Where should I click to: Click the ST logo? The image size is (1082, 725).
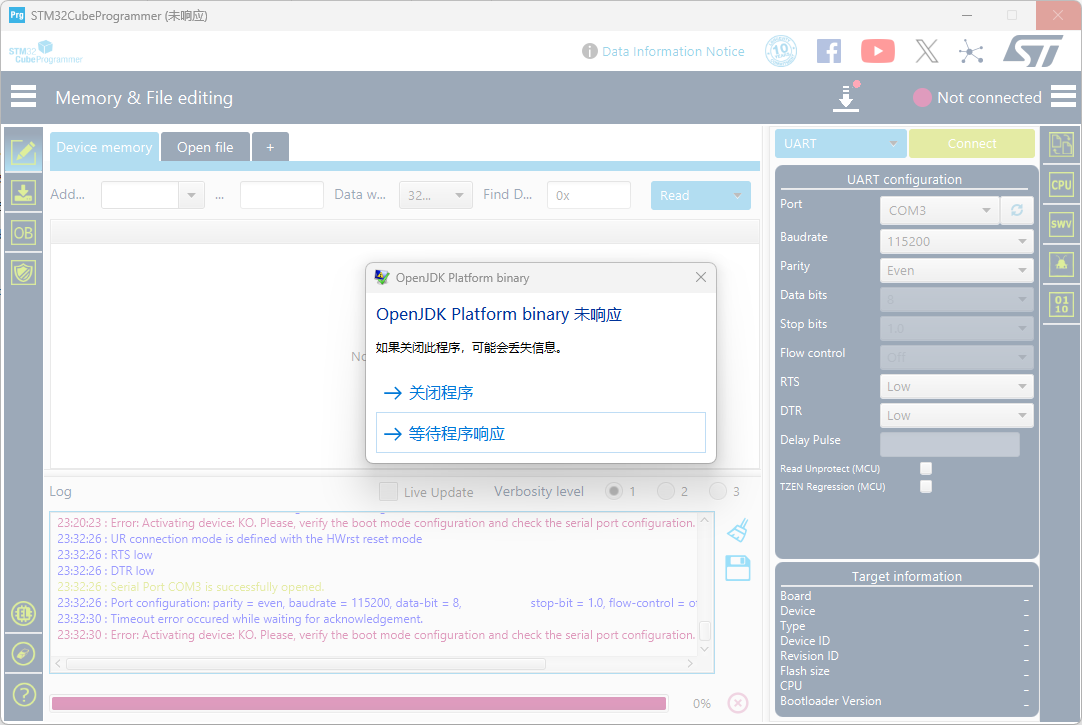[x=1034, y=51]
